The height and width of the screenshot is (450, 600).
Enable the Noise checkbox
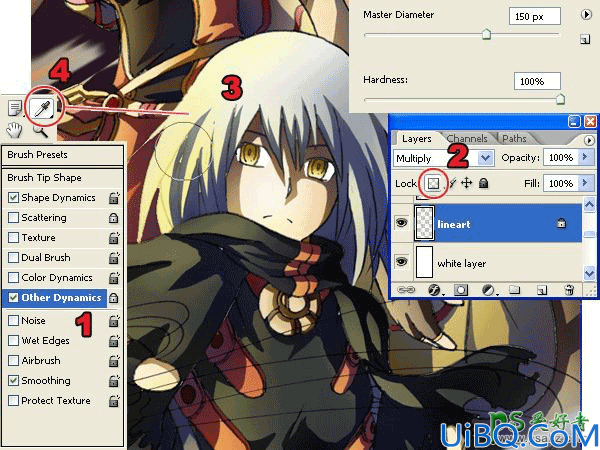point(13,321)
